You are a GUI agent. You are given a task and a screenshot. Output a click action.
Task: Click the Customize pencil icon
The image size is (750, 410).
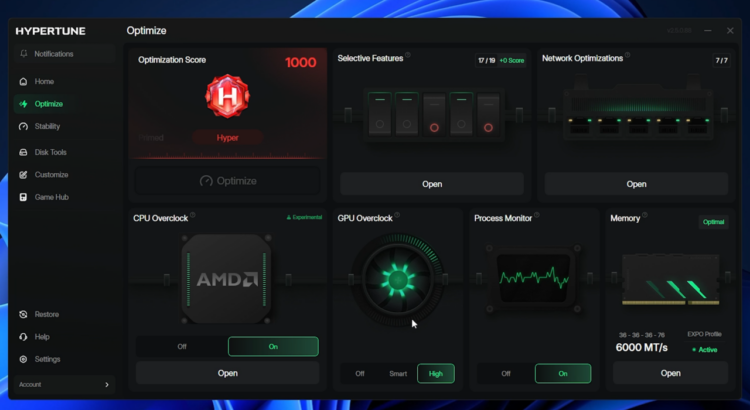[x=23, y=175]
